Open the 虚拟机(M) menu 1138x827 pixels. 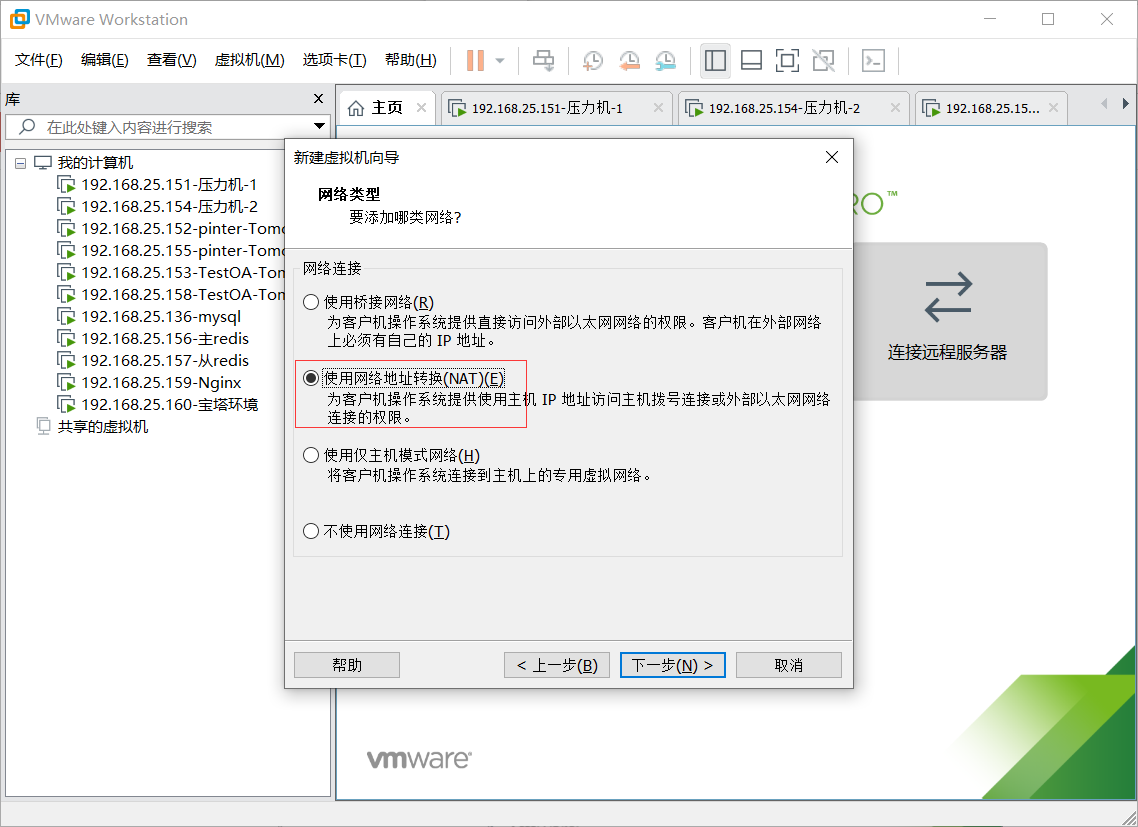(x=249, y=60)
